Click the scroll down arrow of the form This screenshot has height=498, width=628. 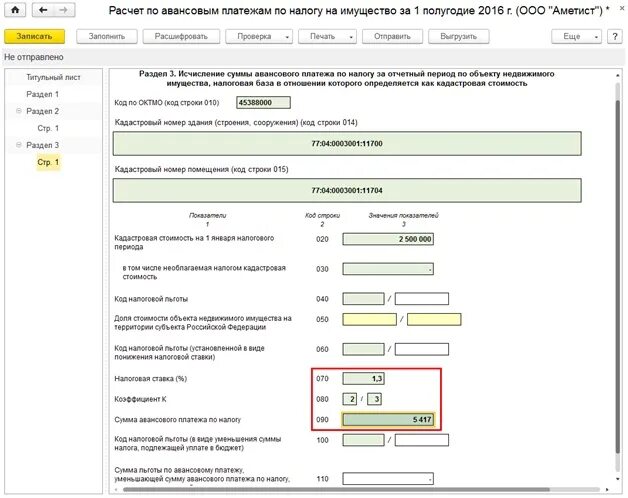coord(618,479)
